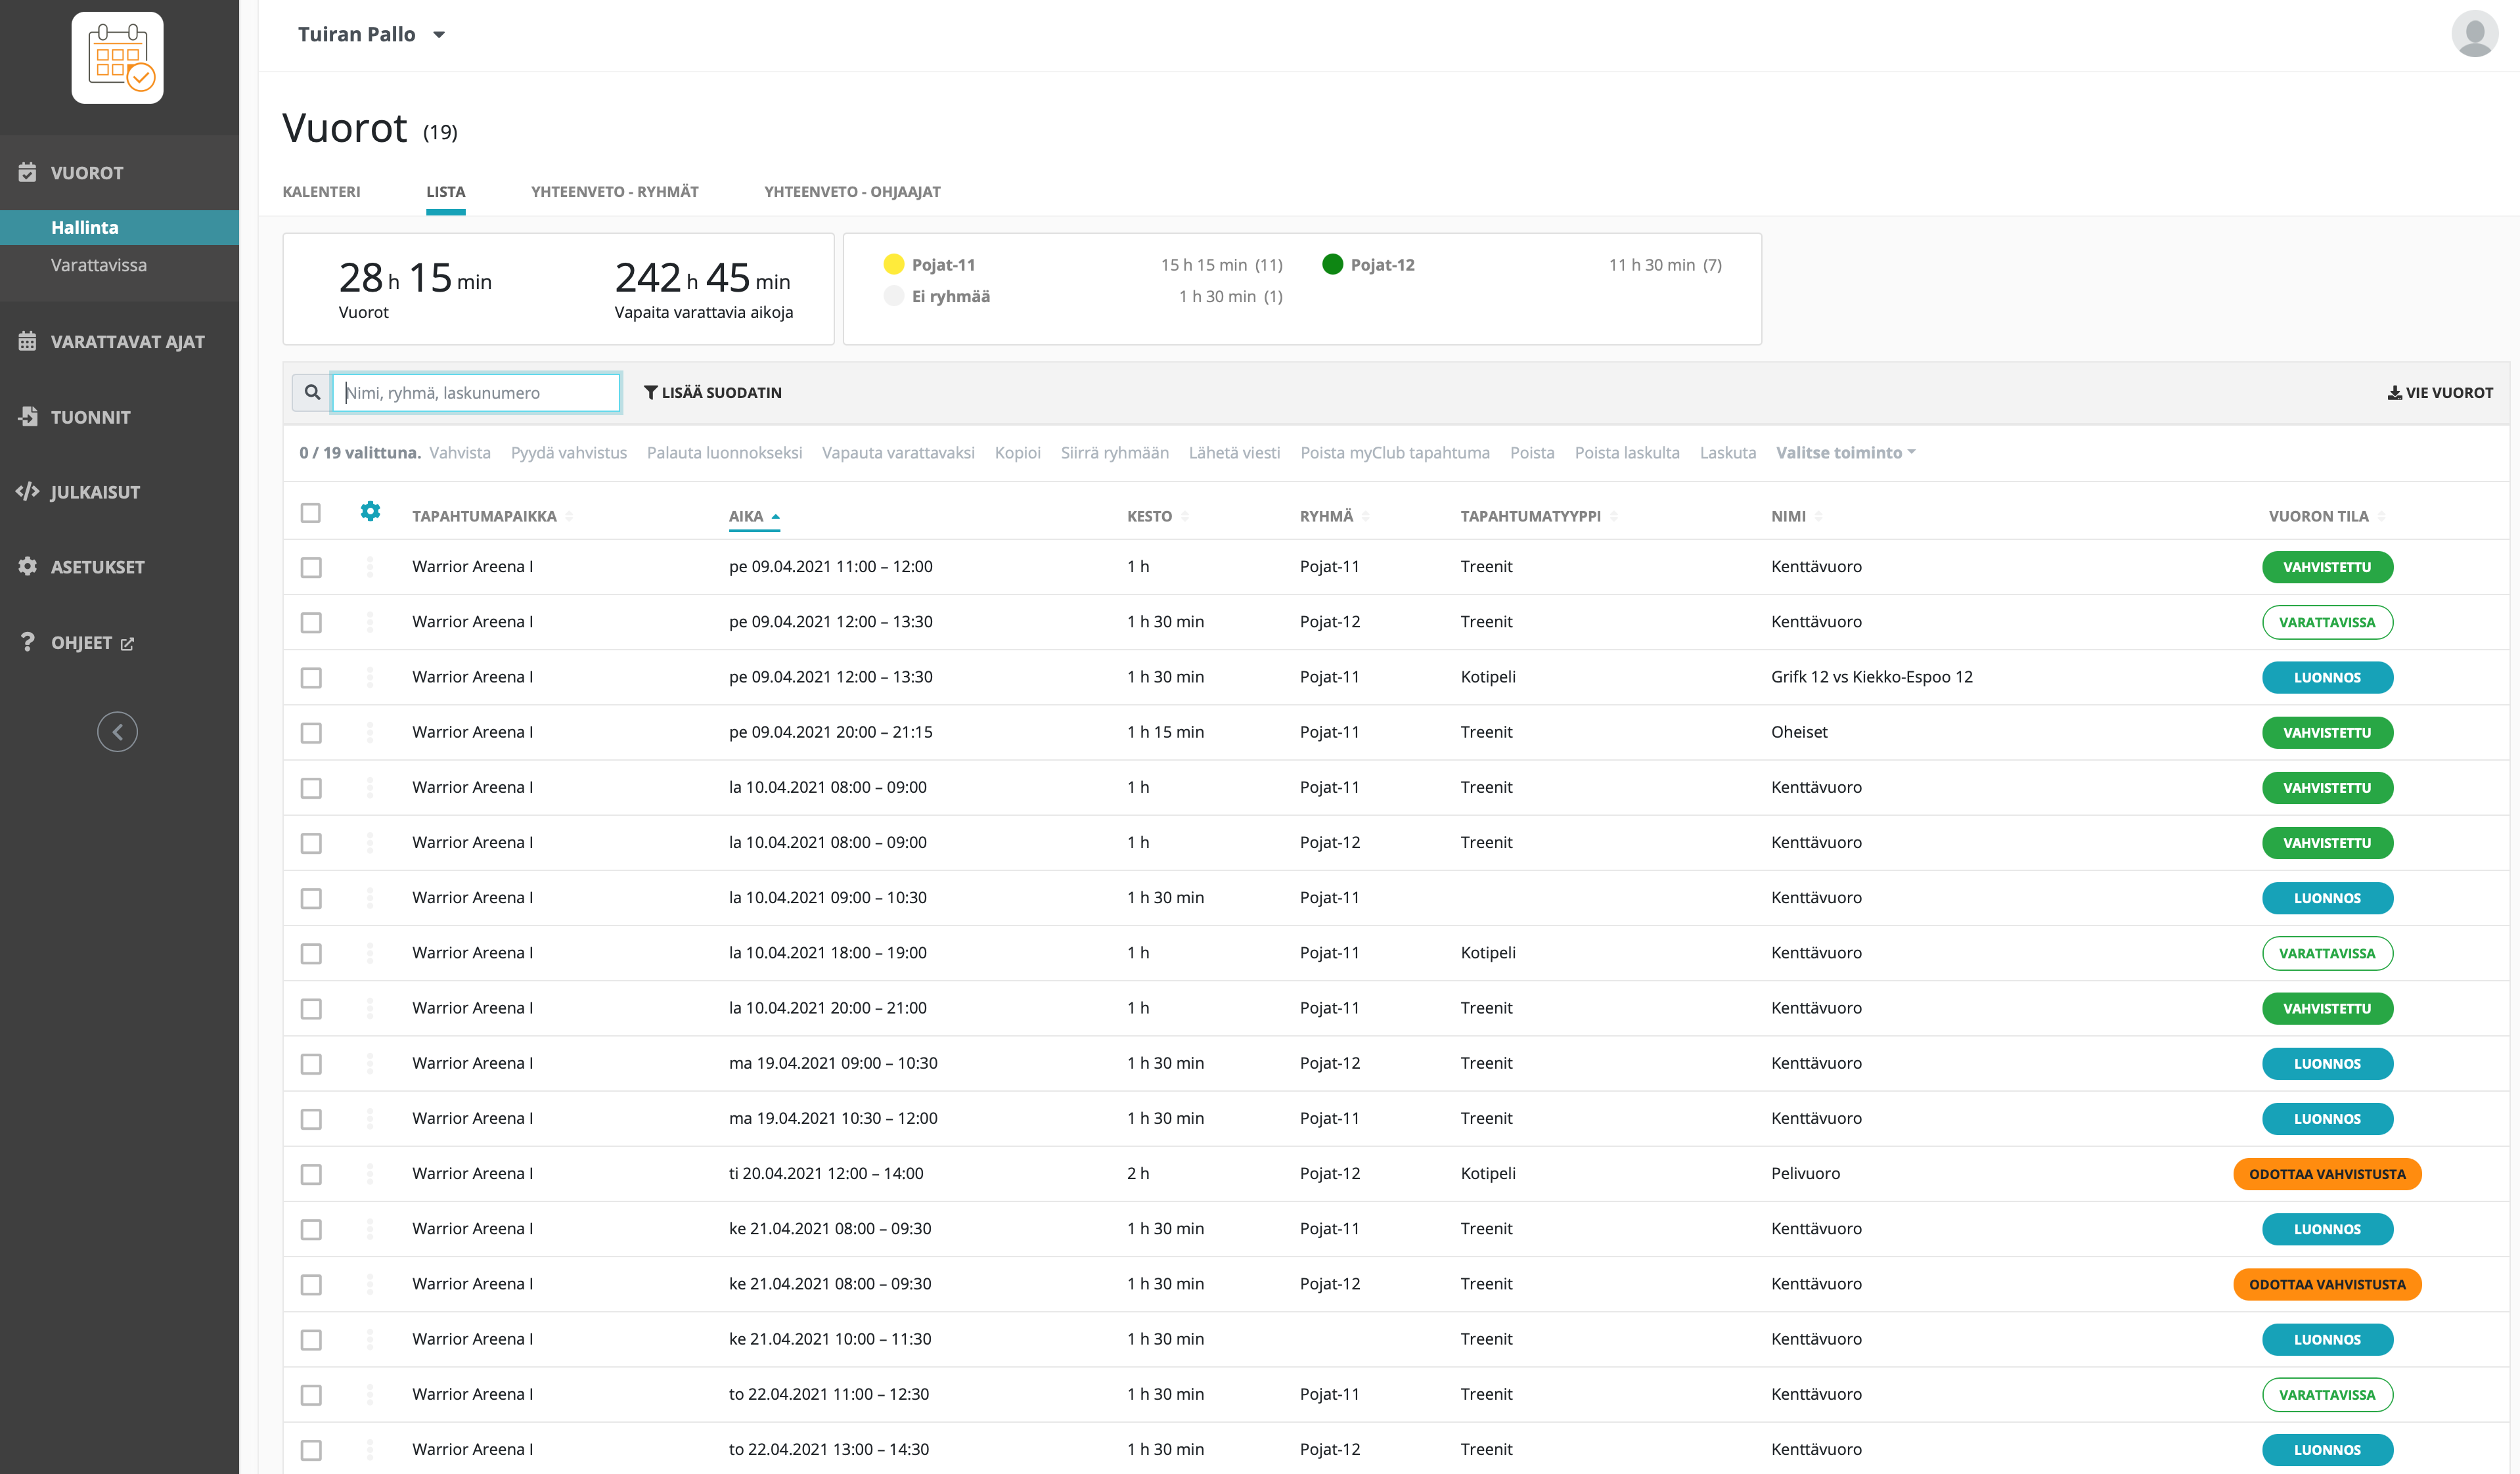Click the Ohjeet question mark icon
Viewport: 2520px width, 1474px height.
tap(27, 642)
